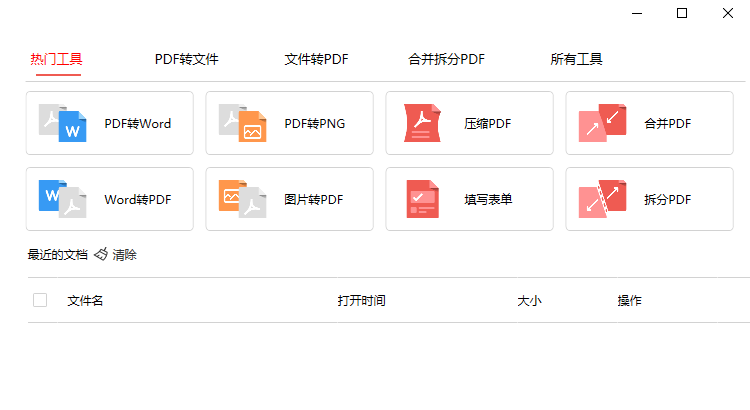This screenshot has height=410, width=750.
Task: Click the 文件名 column header
Action: (x=85, y=300)
